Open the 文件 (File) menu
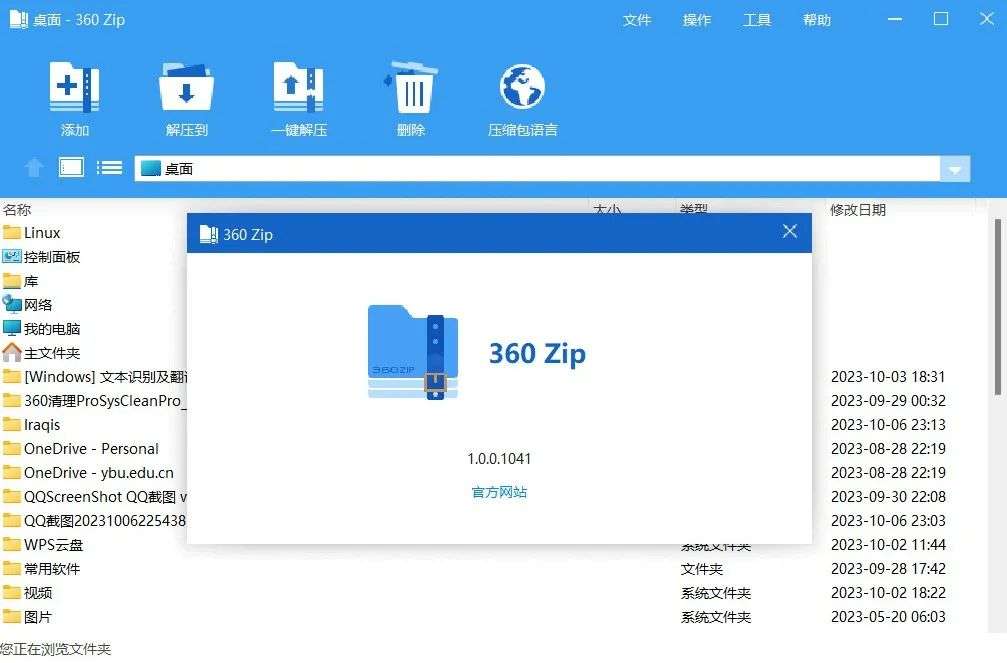The height and width of the screenshot is (663, 1007). point(637,19)
